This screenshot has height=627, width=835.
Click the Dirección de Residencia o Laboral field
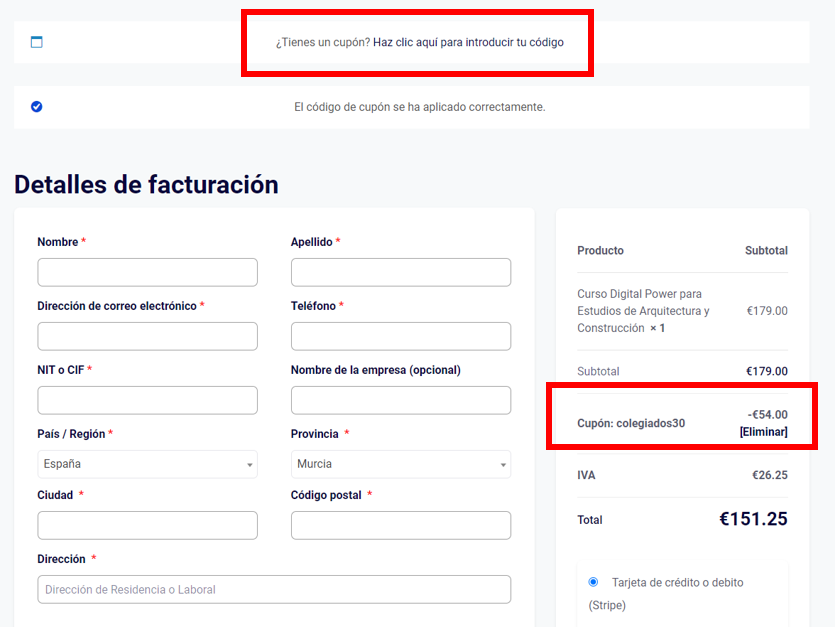[274, 589]
